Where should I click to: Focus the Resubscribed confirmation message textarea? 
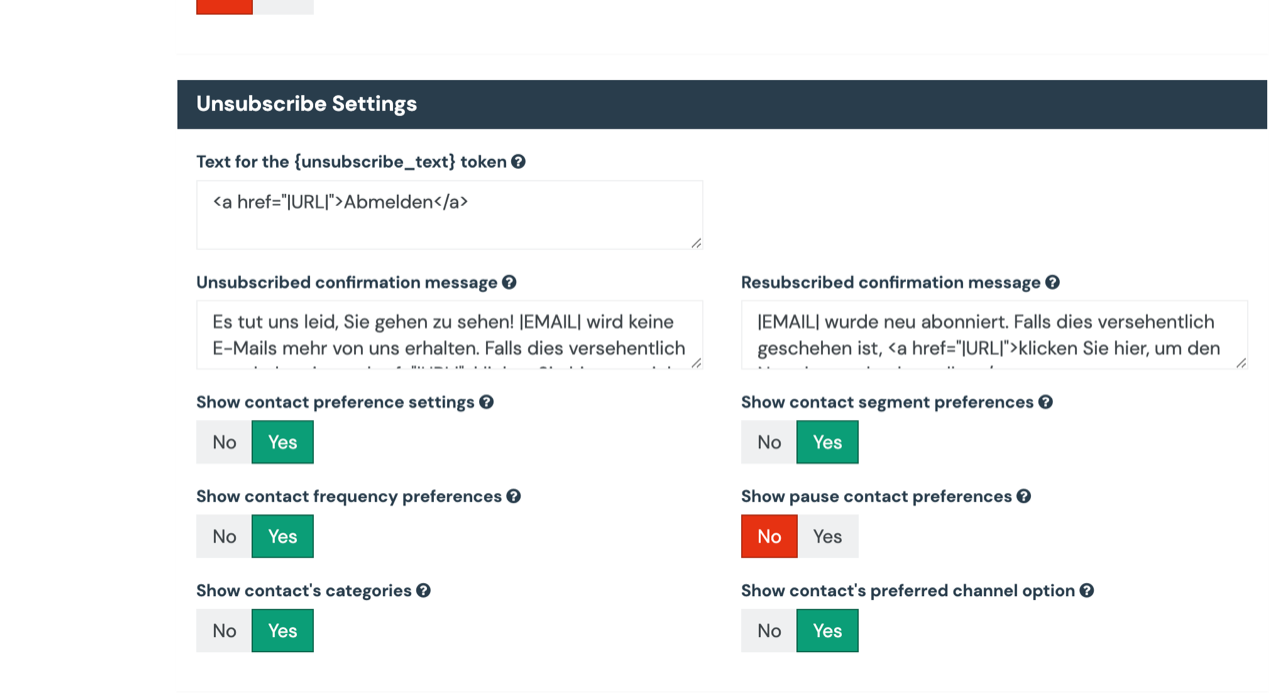point(994,335)
